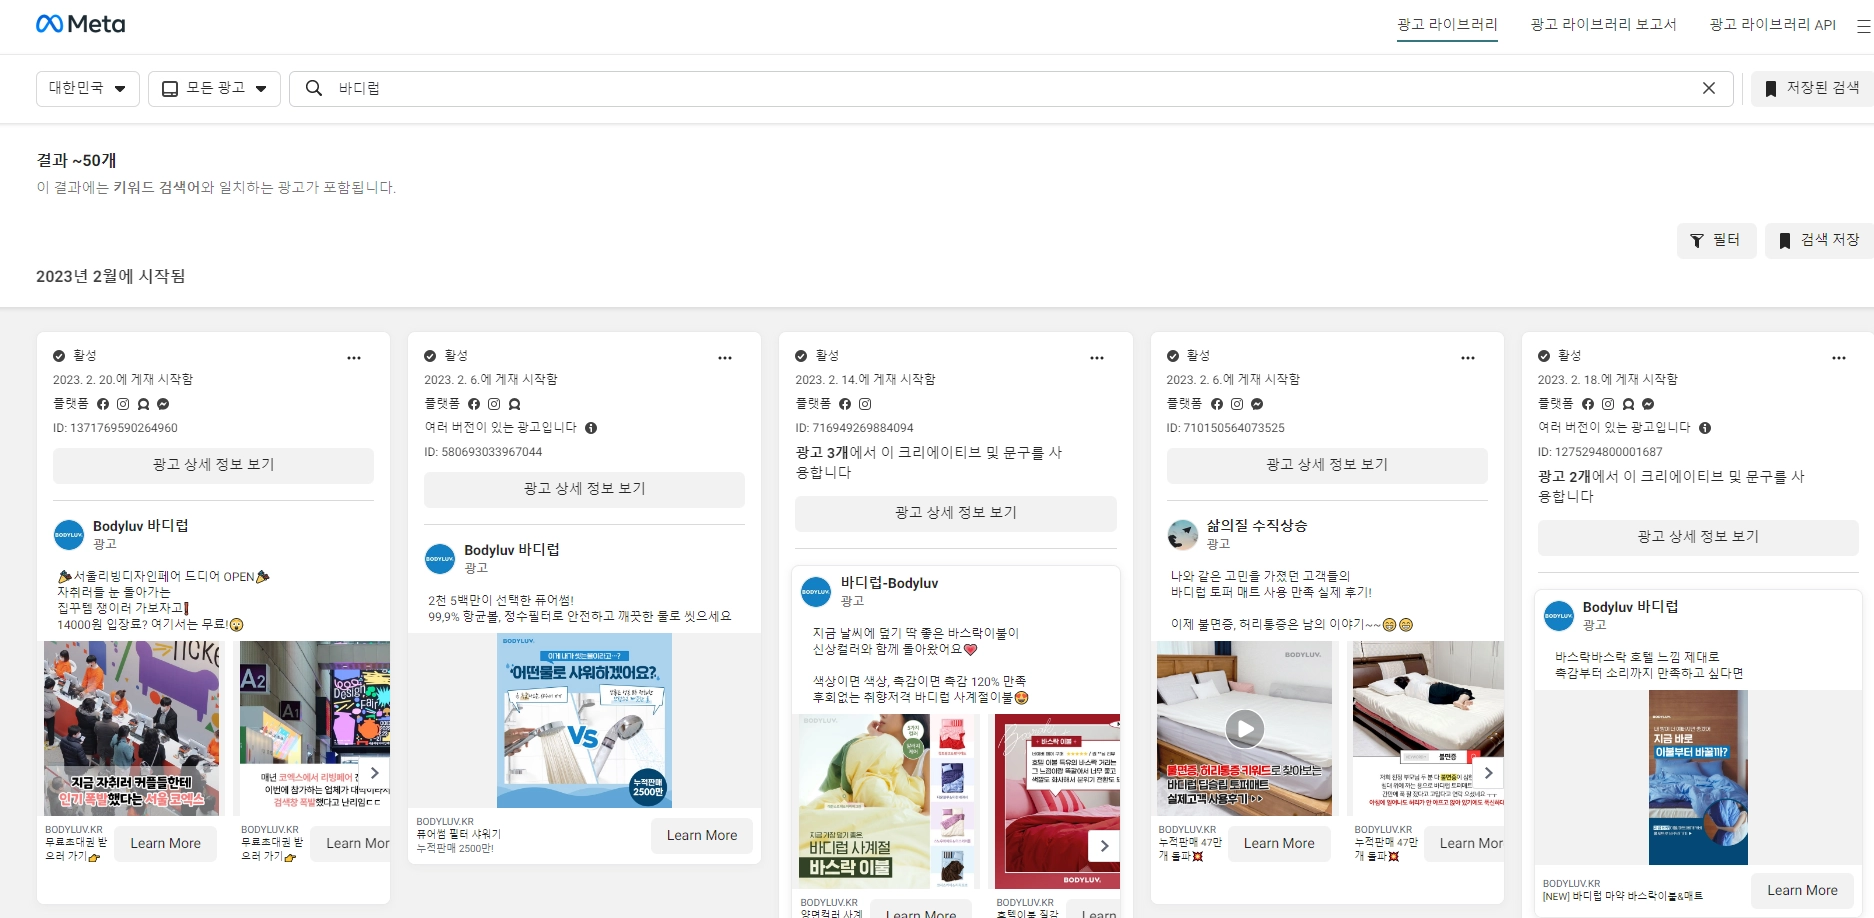Screen dimensions: 1874x918
Task: Click Facebook platform icon on ad ID ending 7044
Action: [474, 404]
